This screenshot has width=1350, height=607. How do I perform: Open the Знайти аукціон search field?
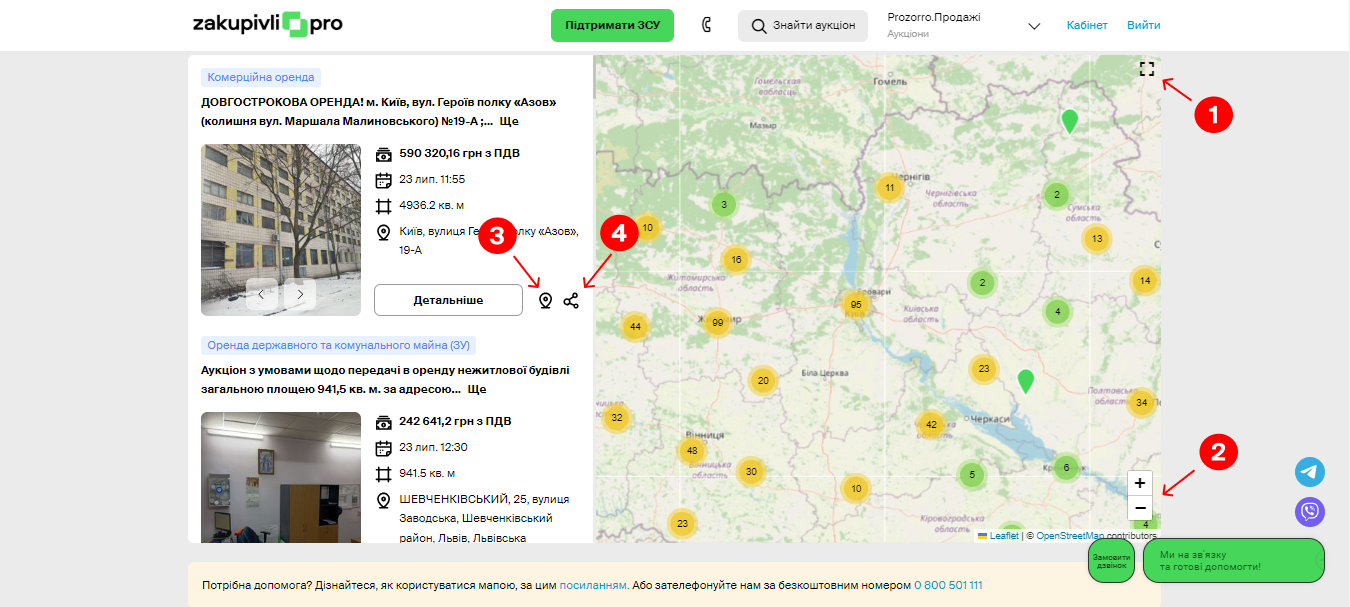pos(803,25)
